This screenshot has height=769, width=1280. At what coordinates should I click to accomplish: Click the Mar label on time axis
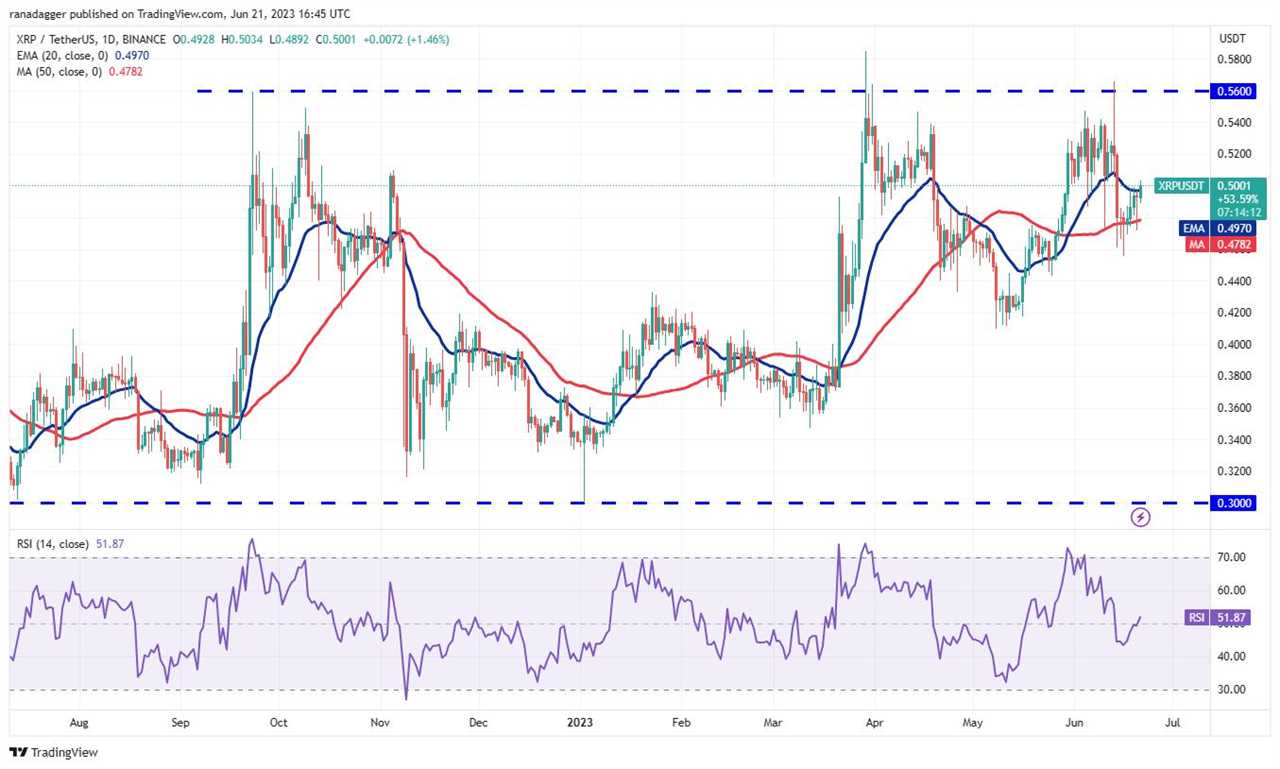[x=773, y=721]
